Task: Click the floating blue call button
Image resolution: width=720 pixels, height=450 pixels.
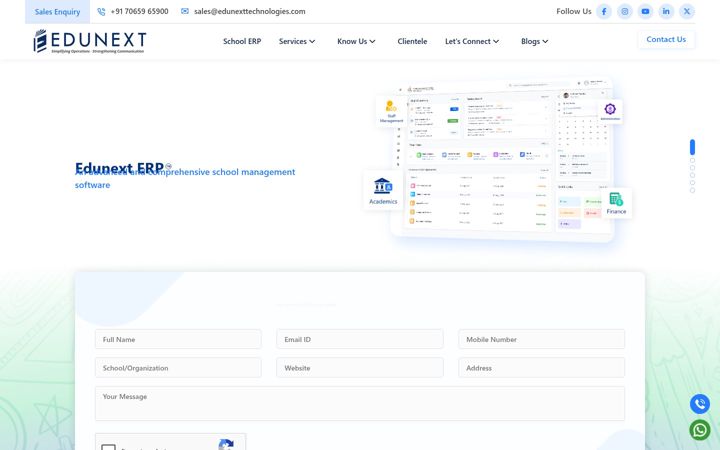Action: (700, 404)
